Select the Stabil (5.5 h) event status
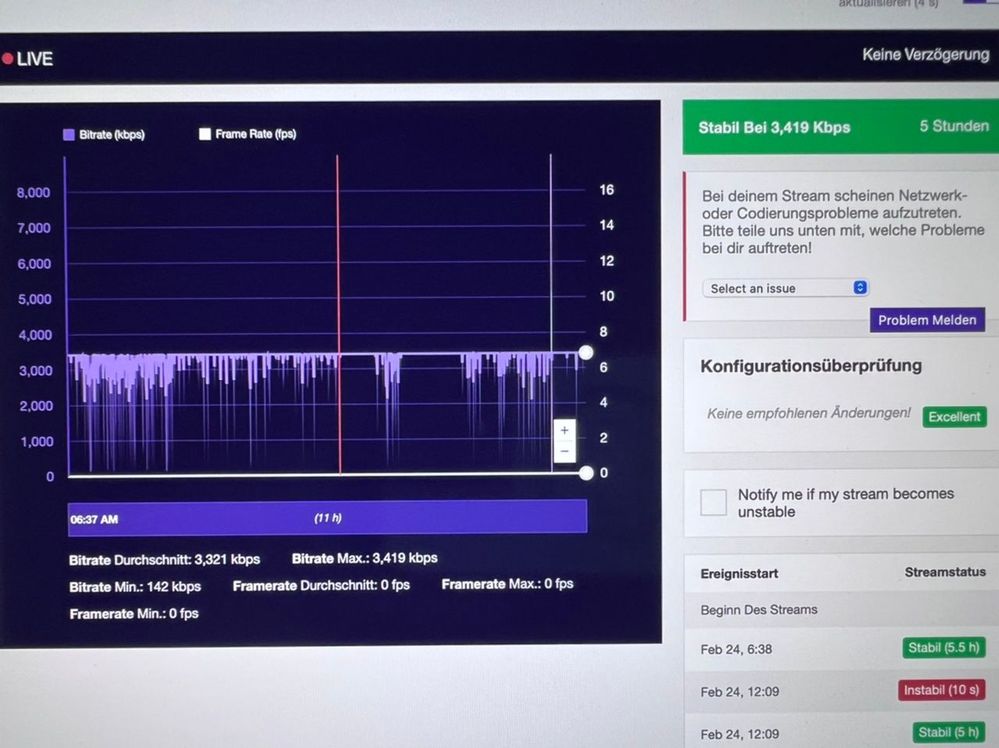Image resolution: width=999 pixels, height=748 pixels. click(944, 648)
